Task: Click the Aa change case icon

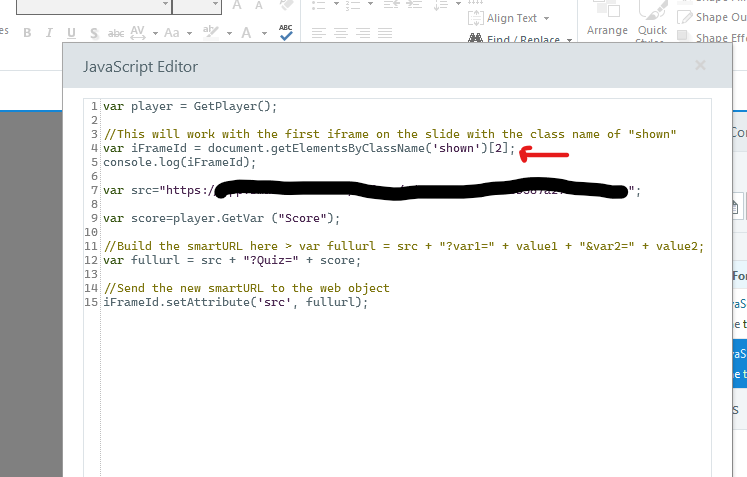Action: coord(172,33)
